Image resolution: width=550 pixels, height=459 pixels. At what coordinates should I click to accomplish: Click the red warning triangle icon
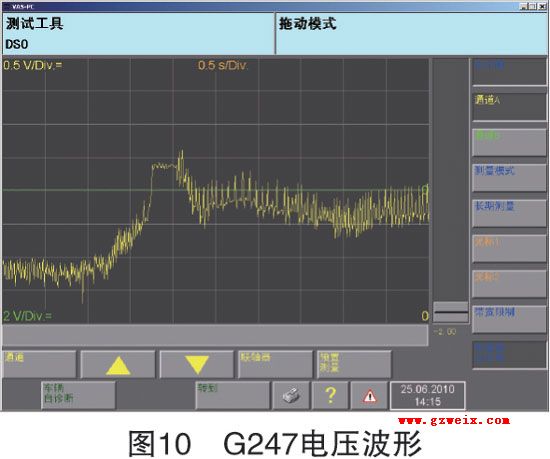(369, 396)
